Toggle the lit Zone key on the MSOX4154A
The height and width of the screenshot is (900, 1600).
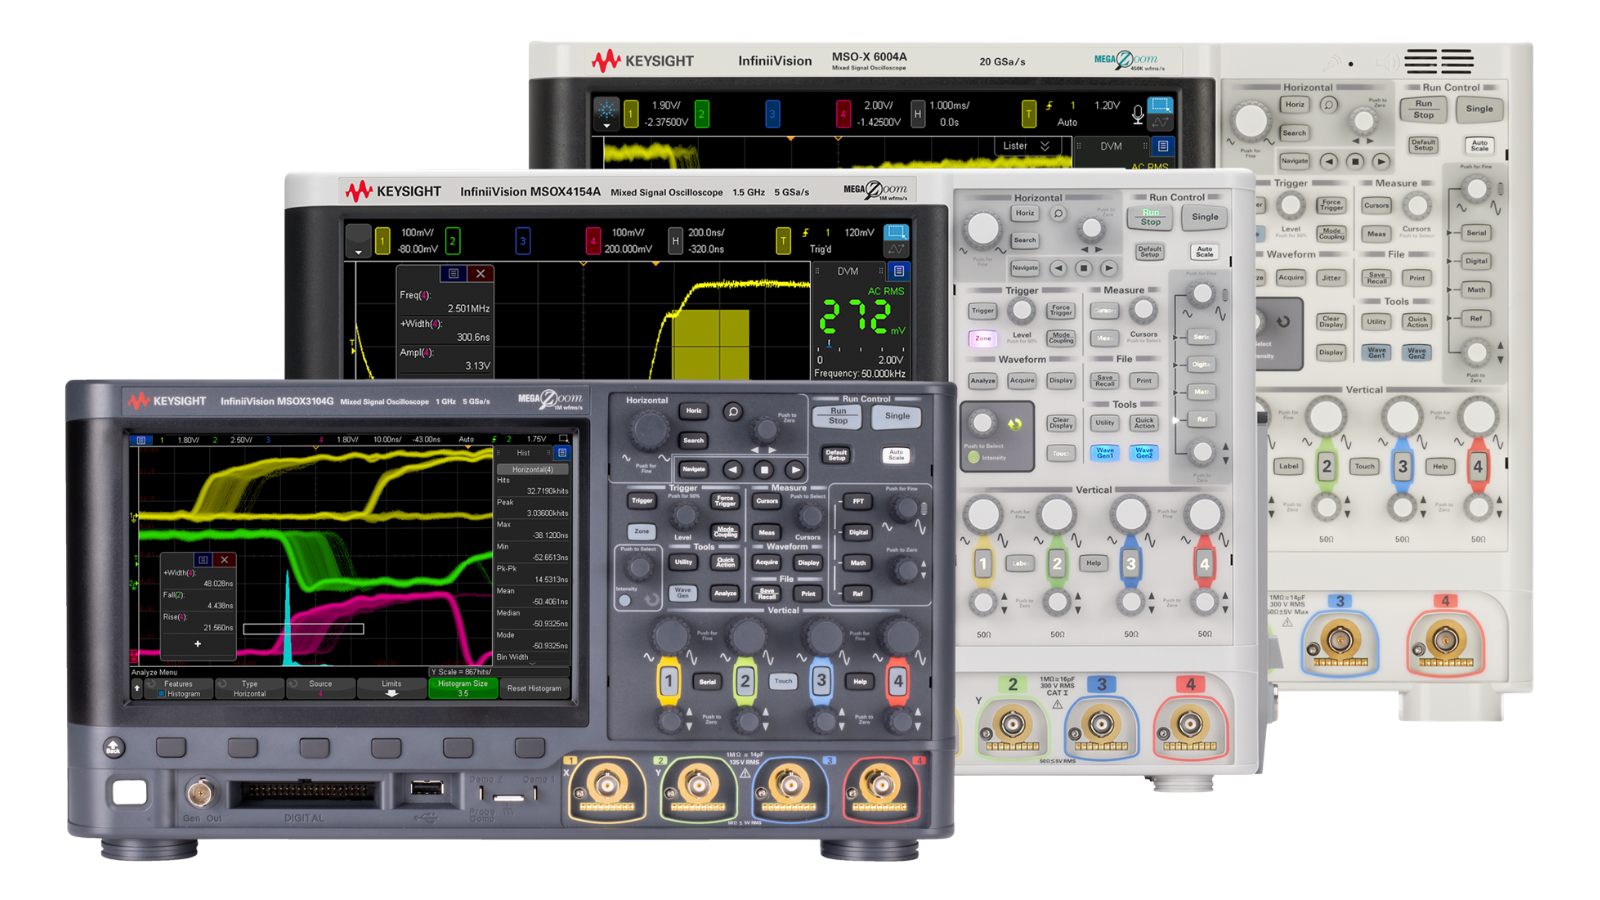point(983,339)
